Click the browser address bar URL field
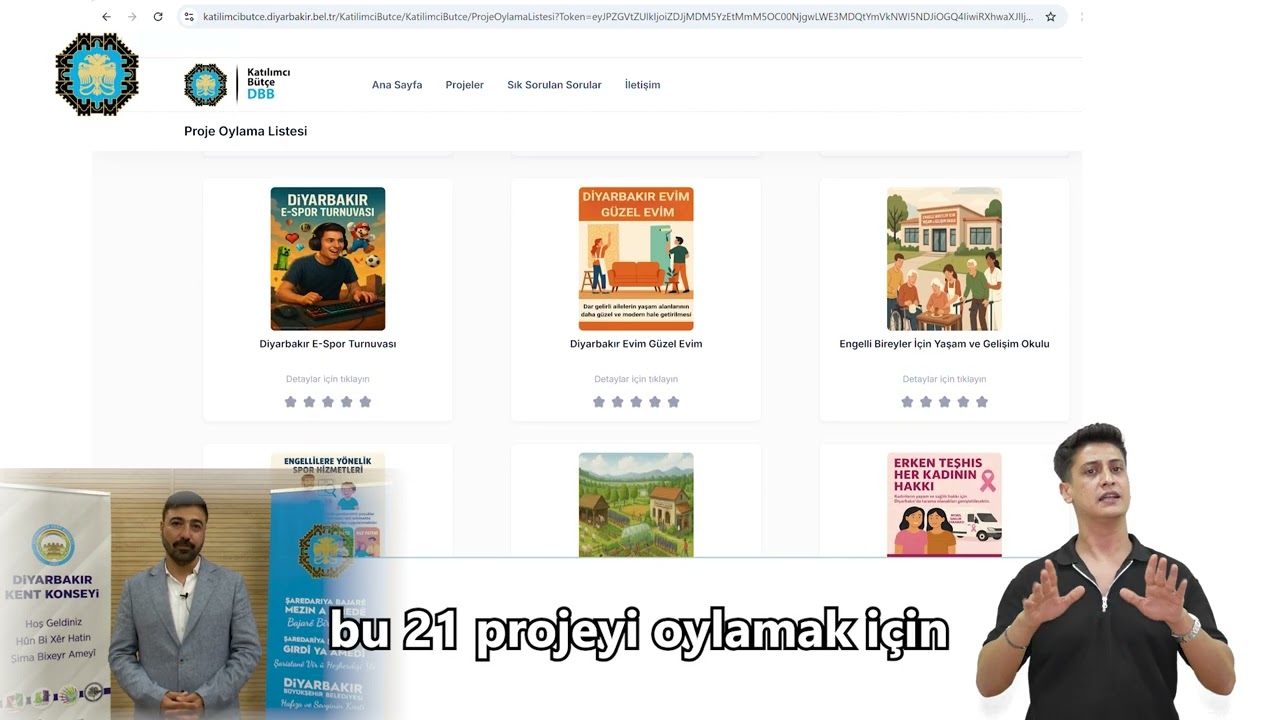The image size is (1280, 720). (x=500, y=16)
